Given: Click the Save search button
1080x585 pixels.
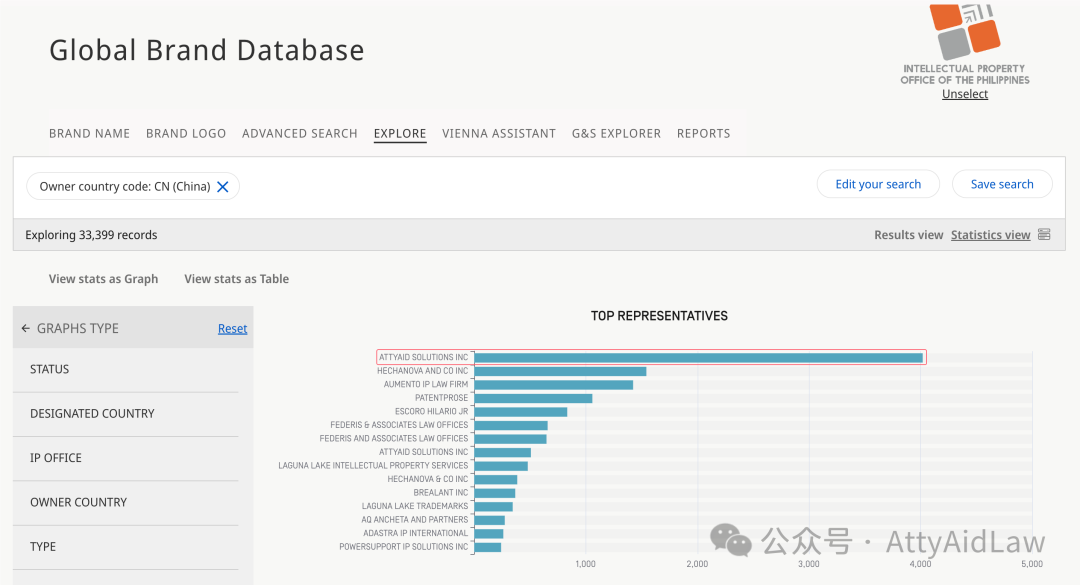Looking at the screenshot, I should click(x=1002, y=184).
